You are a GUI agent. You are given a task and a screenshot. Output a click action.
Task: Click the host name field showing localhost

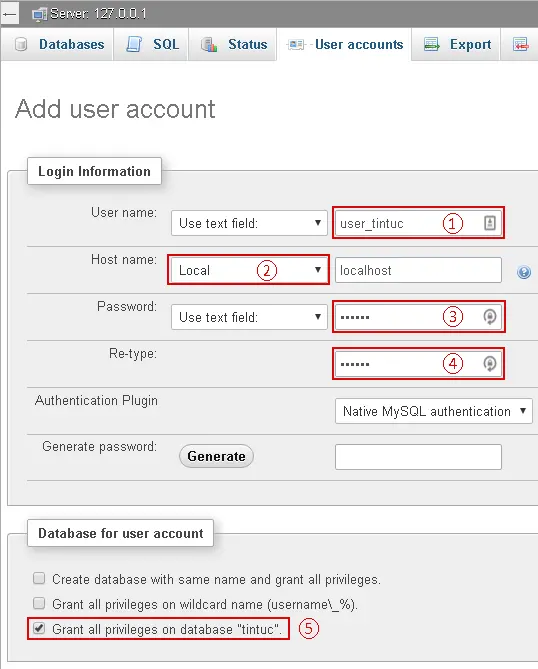tap(418, 270)
